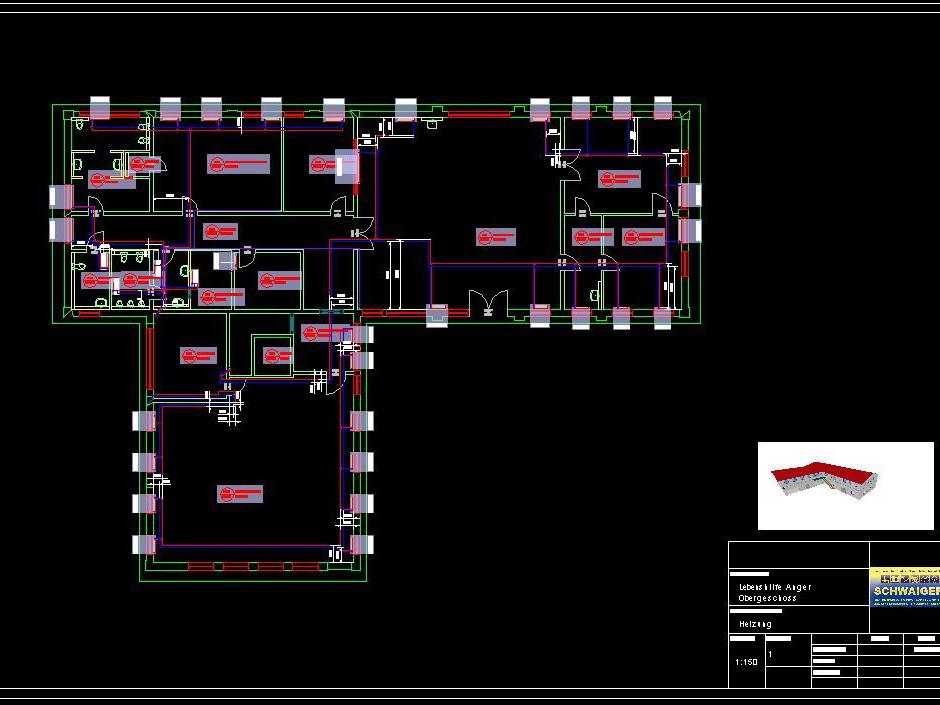Screen dimensions: 940x705
Task: Click the long red window bar above central hall
Action: [x=477, y=115]
